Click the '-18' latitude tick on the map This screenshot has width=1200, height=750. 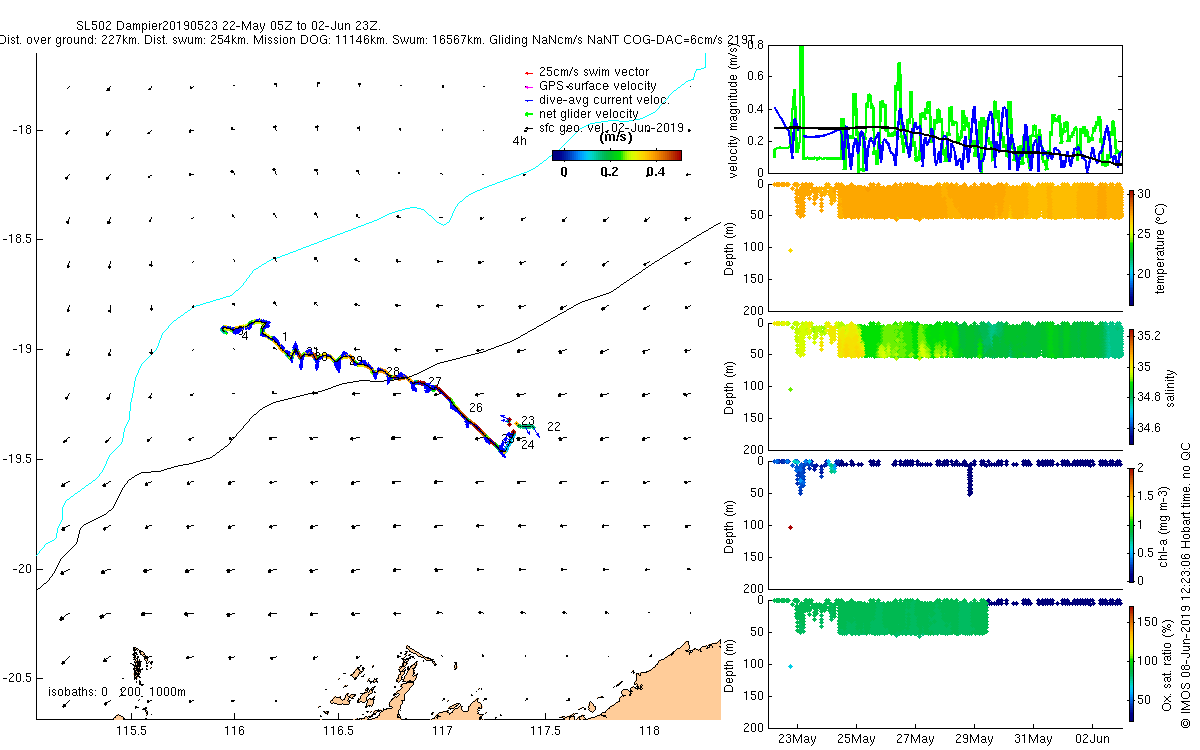(20, 130)
